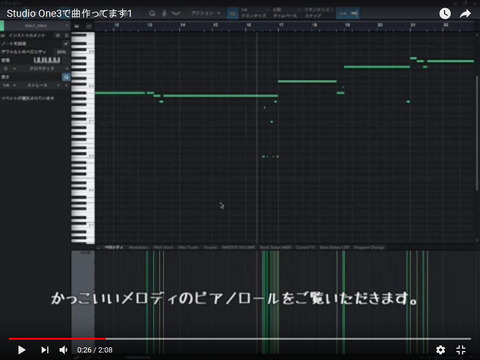Add video to Watch Later clock icon
The image size is (480, 360).
tap(445, 13)
